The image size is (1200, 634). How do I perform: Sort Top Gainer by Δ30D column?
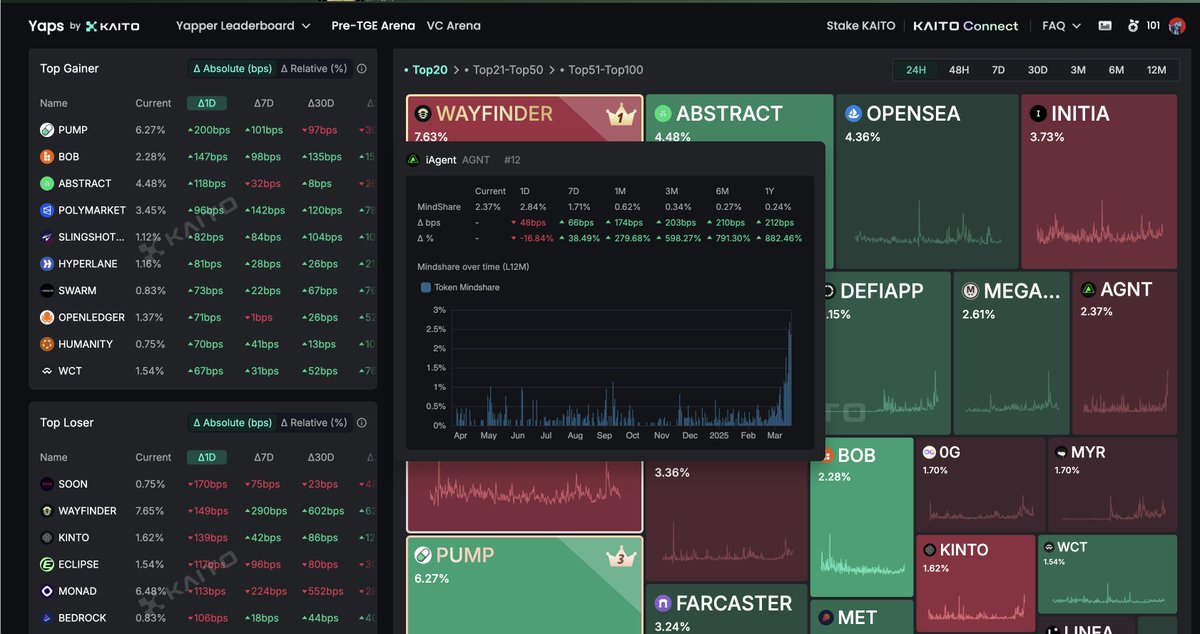tap(320, 103)
